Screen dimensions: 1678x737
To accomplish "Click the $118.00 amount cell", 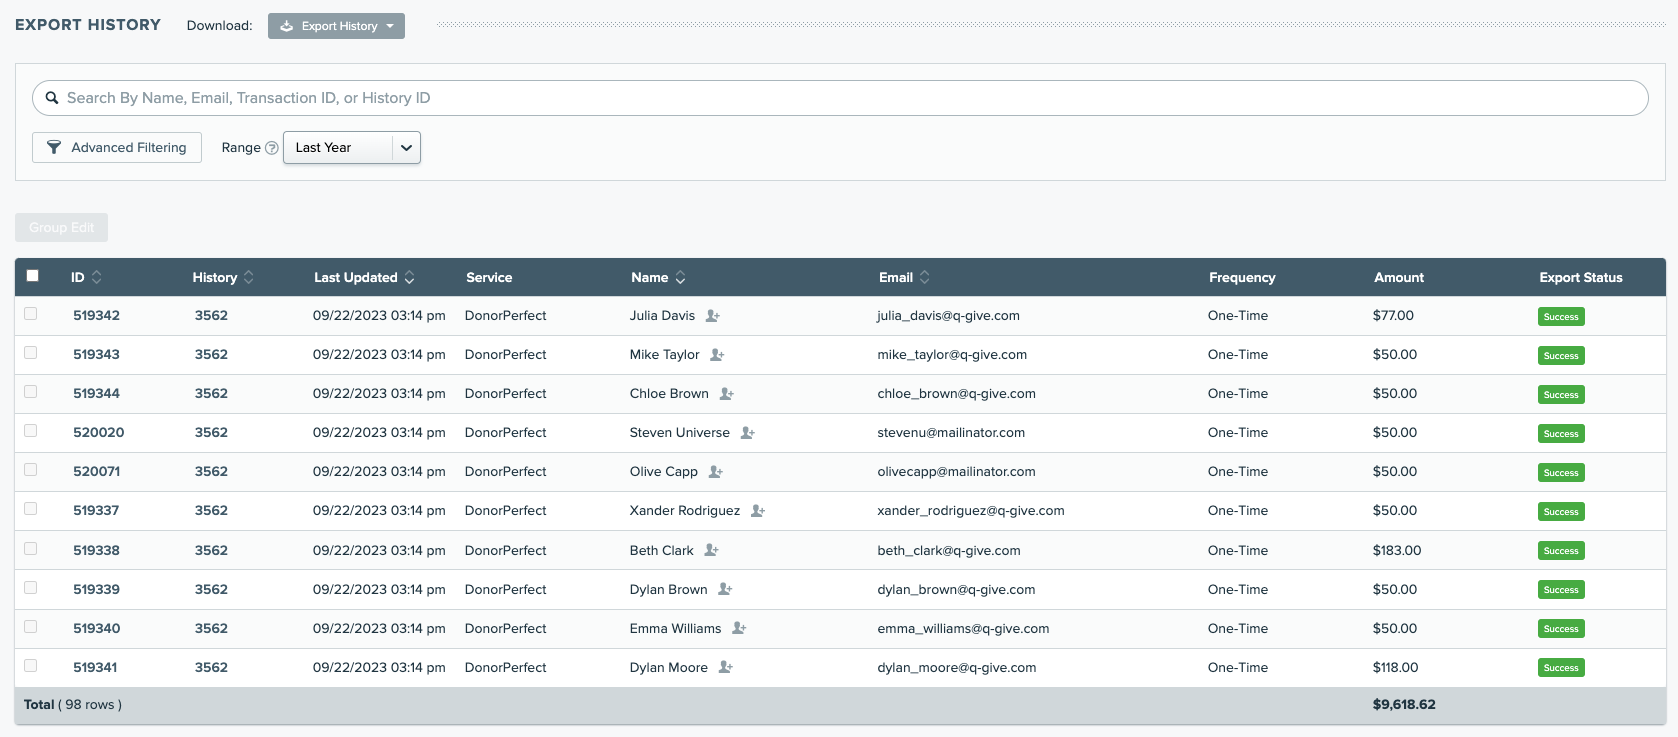I will (x=1395, y=668).
